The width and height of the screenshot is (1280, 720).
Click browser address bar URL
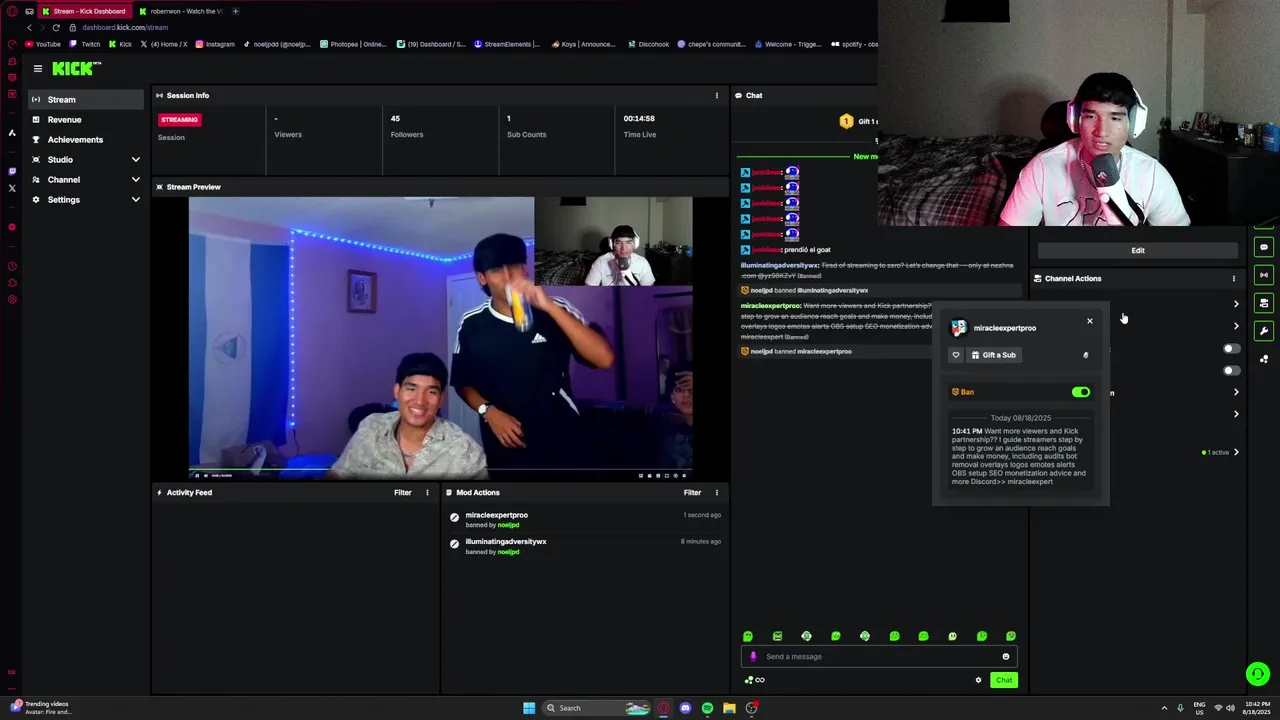point(125,28)
